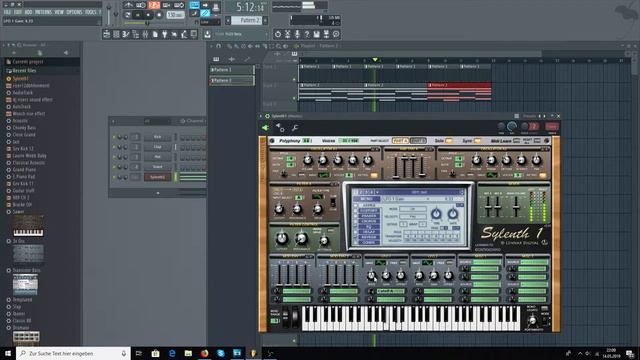The image size is (640, 360).
Task: Click the record button in transport
Action: coord(159,15)
